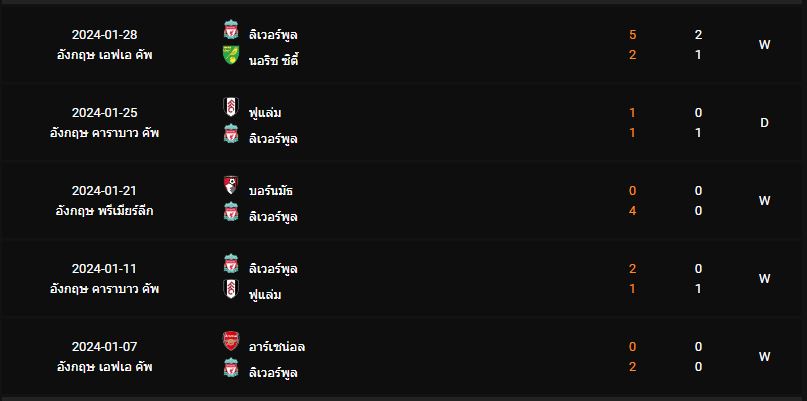Click Fulham crest in 2024-01-25 match
This screenshot has width=807, height=401.
[231, 109]
